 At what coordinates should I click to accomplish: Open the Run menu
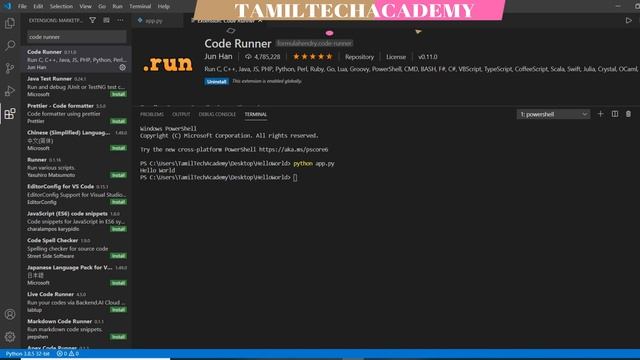click(118, 7)
